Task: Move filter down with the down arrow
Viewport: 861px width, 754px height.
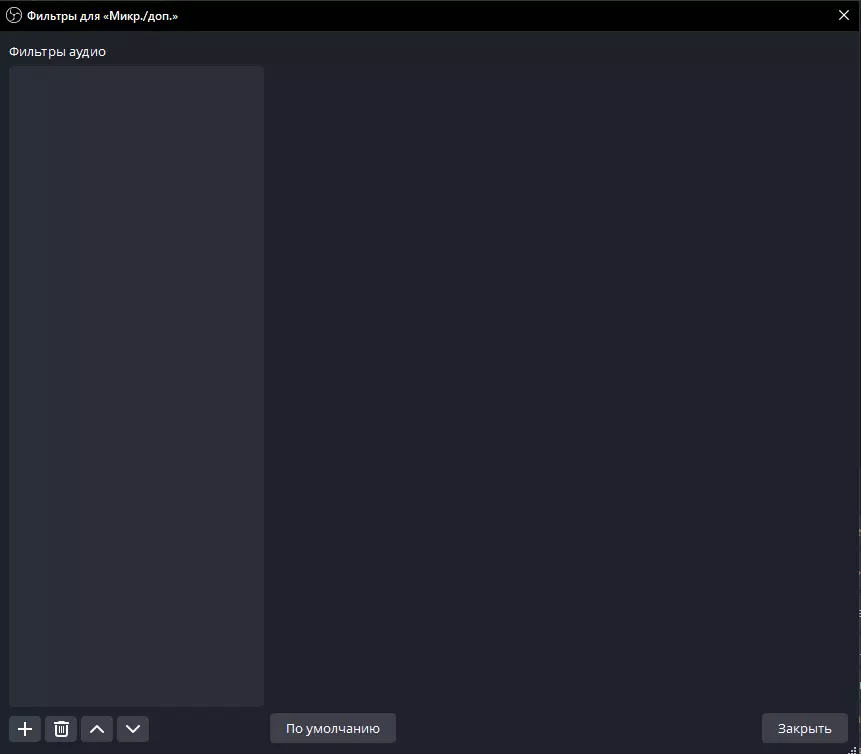Action: click(133, 729)
